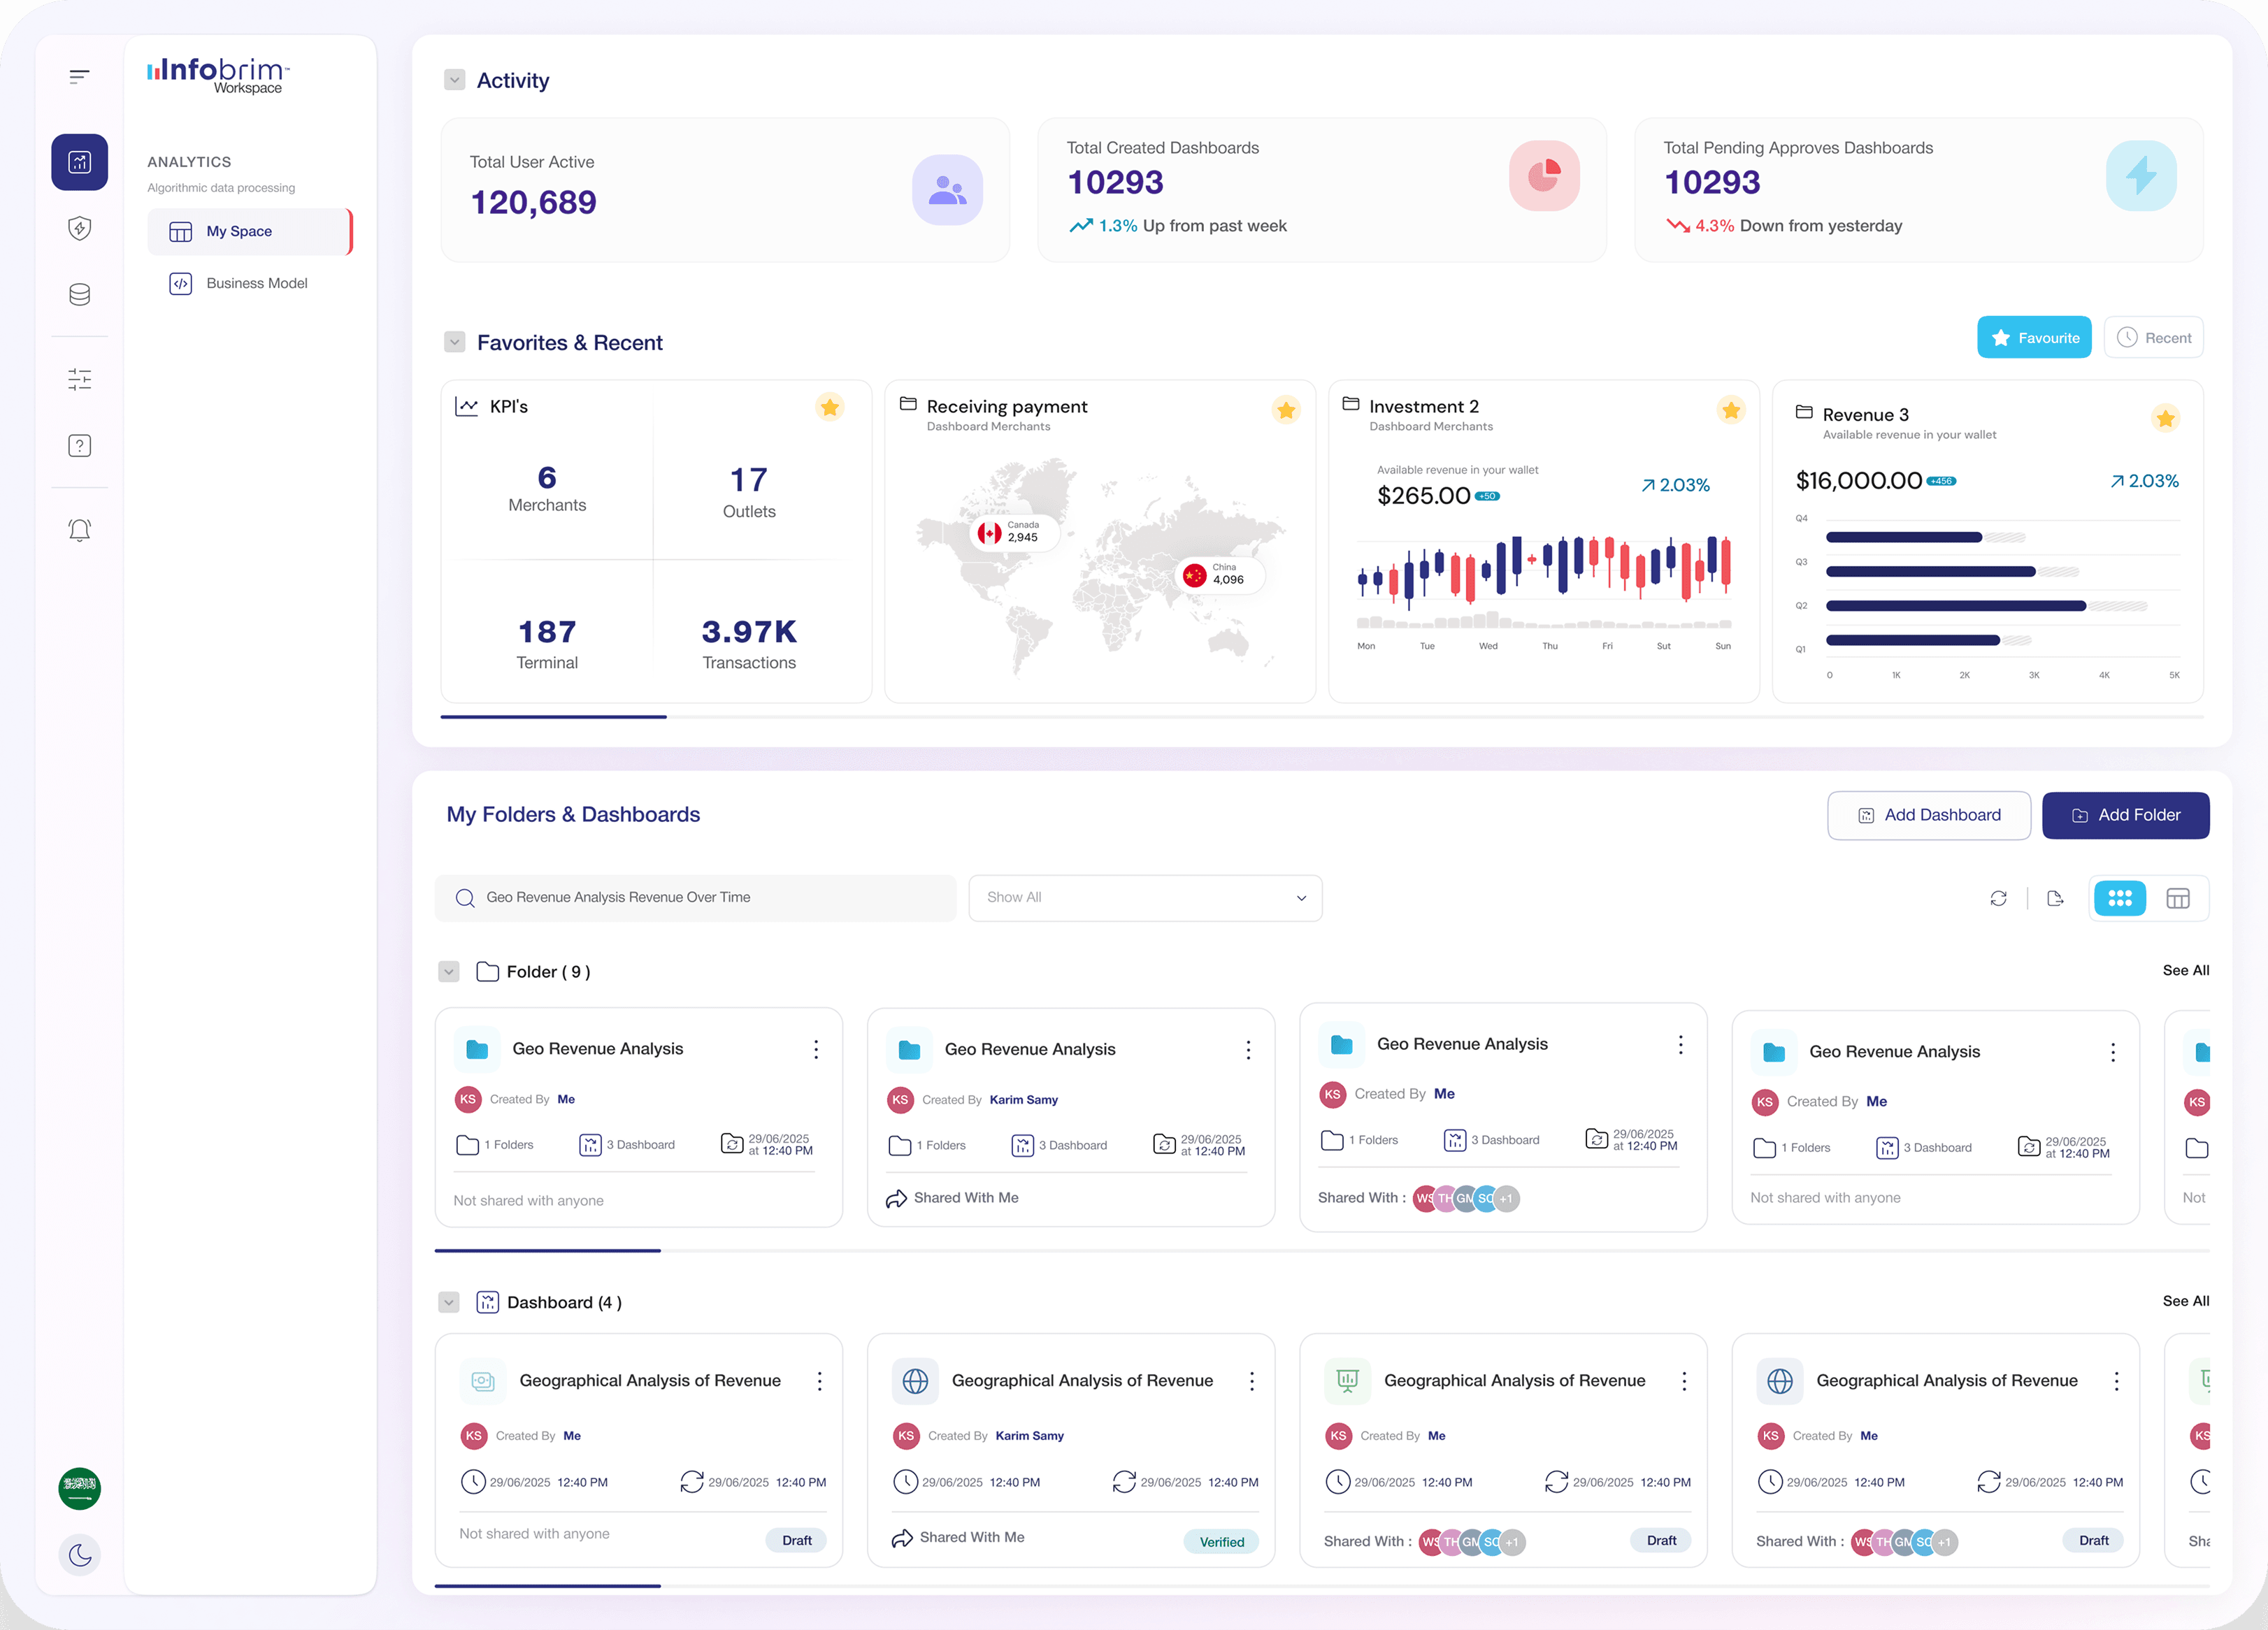2268x1630 pixels.
Task: Click the Verified status badge
Action: (x=1222, y=1542)
